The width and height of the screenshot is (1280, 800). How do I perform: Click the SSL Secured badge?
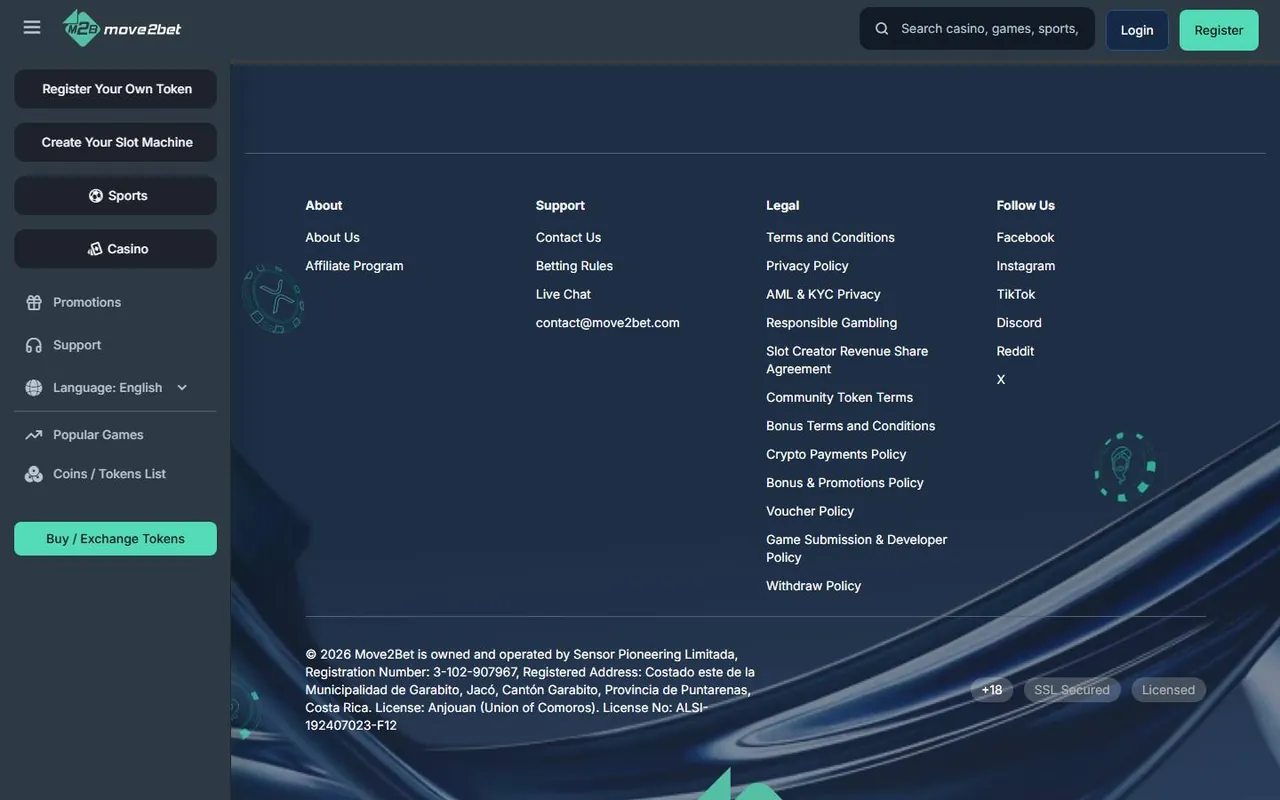[x=1072, y=690]
